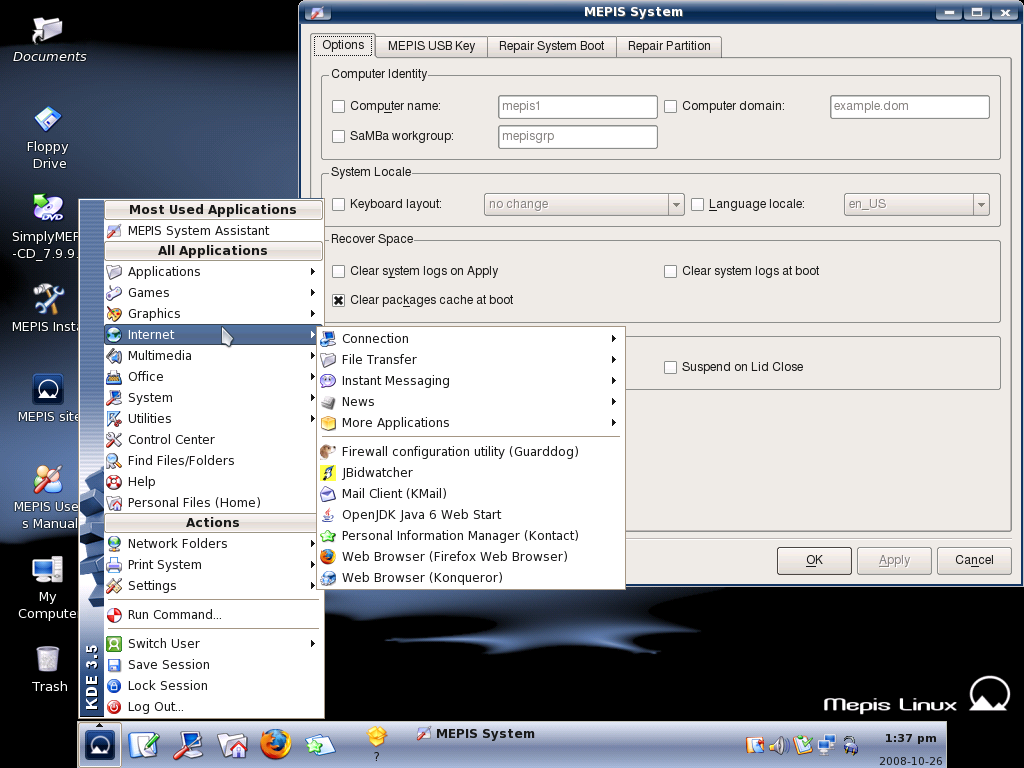Expand the Games submenu

click(x=213, y=293)
